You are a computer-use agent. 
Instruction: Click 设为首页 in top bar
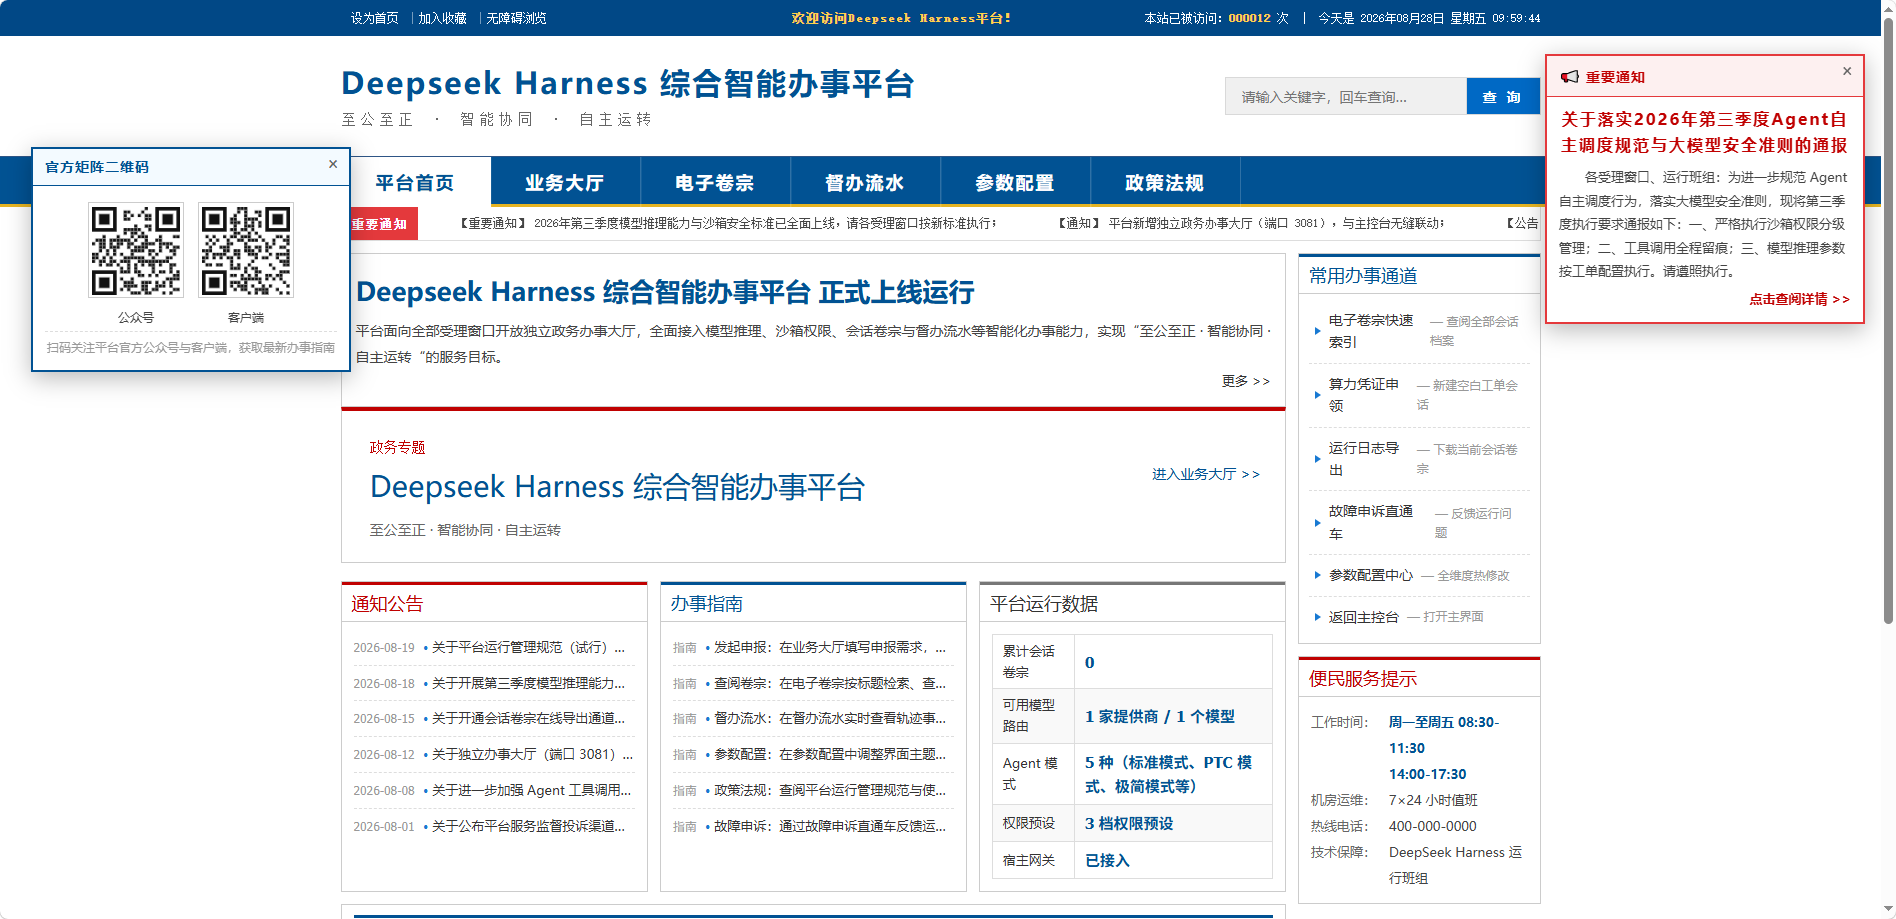(x=374, y=18)
